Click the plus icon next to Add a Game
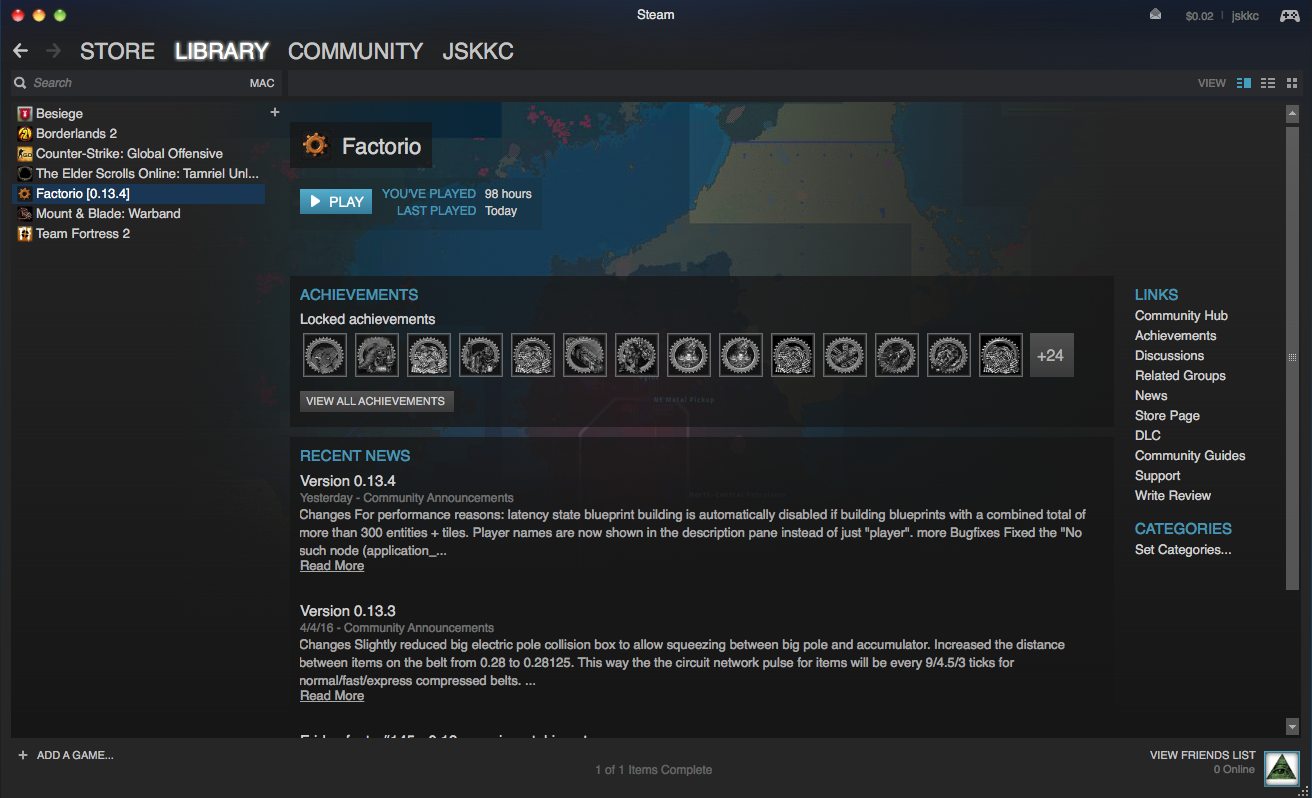 (x=23, y=755)
